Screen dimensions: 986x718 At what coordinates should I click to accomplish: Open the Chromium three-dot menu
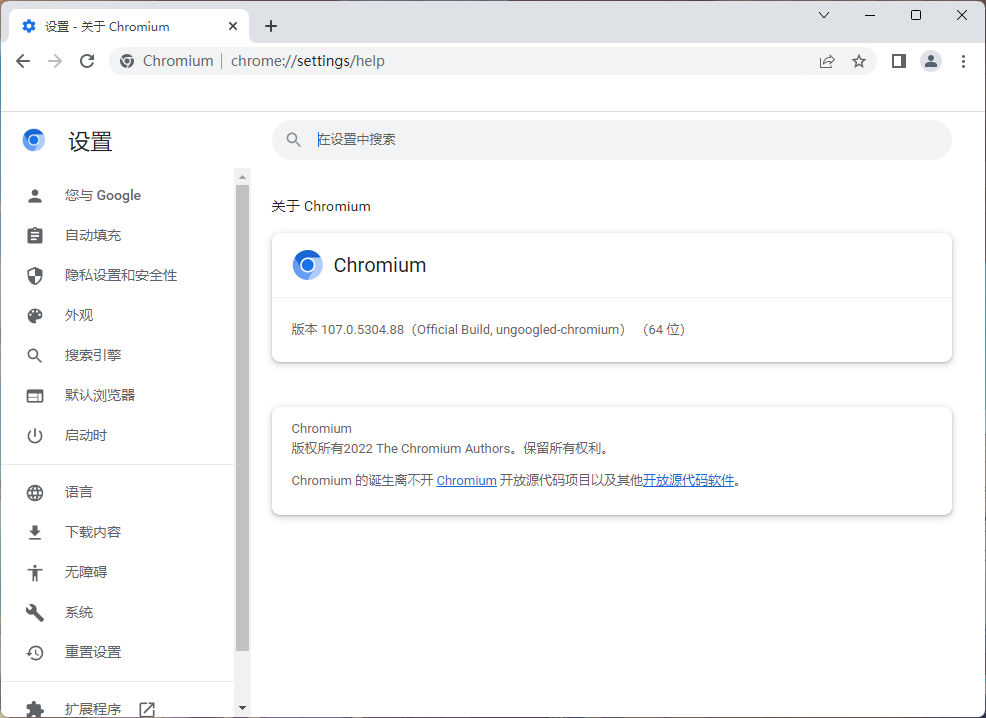(x=963, y=61)
